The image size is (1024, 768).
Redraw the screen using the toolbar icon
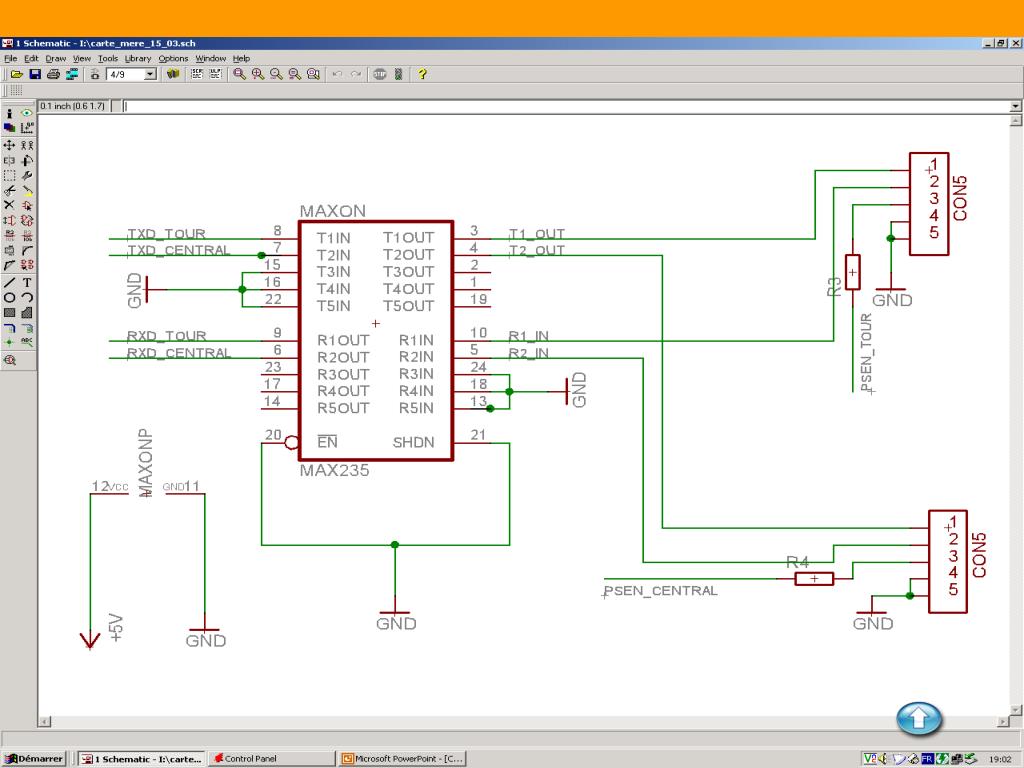click(x=295, y=74)
